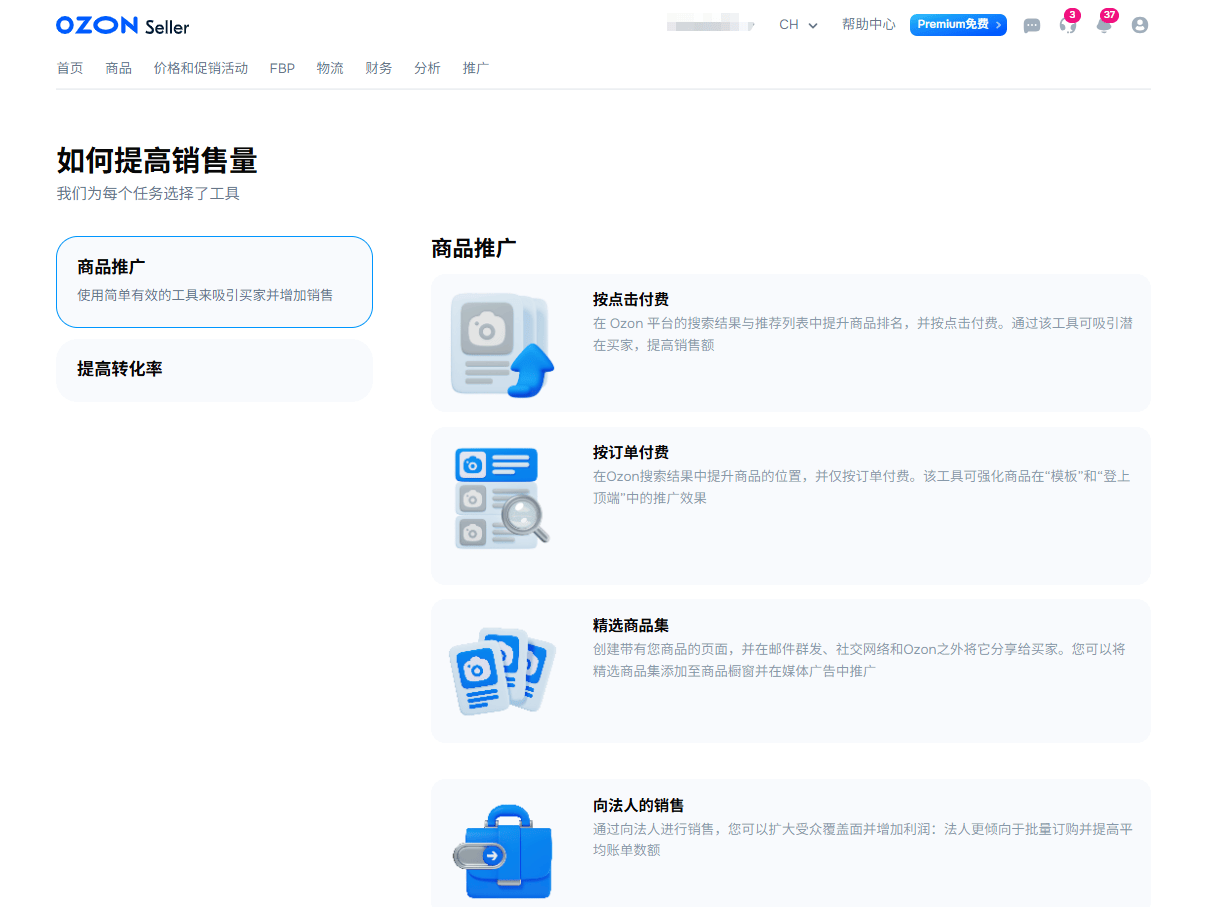Image resolution: width=1227 pixels, height=907 pixels.
Task: Open the FBP navigation item
Action: (281, 67)
